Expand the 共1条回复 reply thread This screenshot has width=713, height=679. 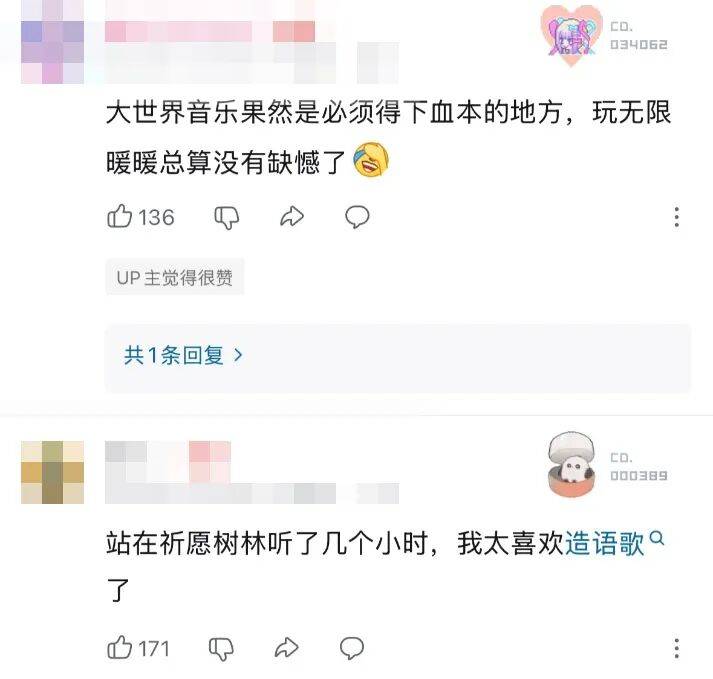183,355
